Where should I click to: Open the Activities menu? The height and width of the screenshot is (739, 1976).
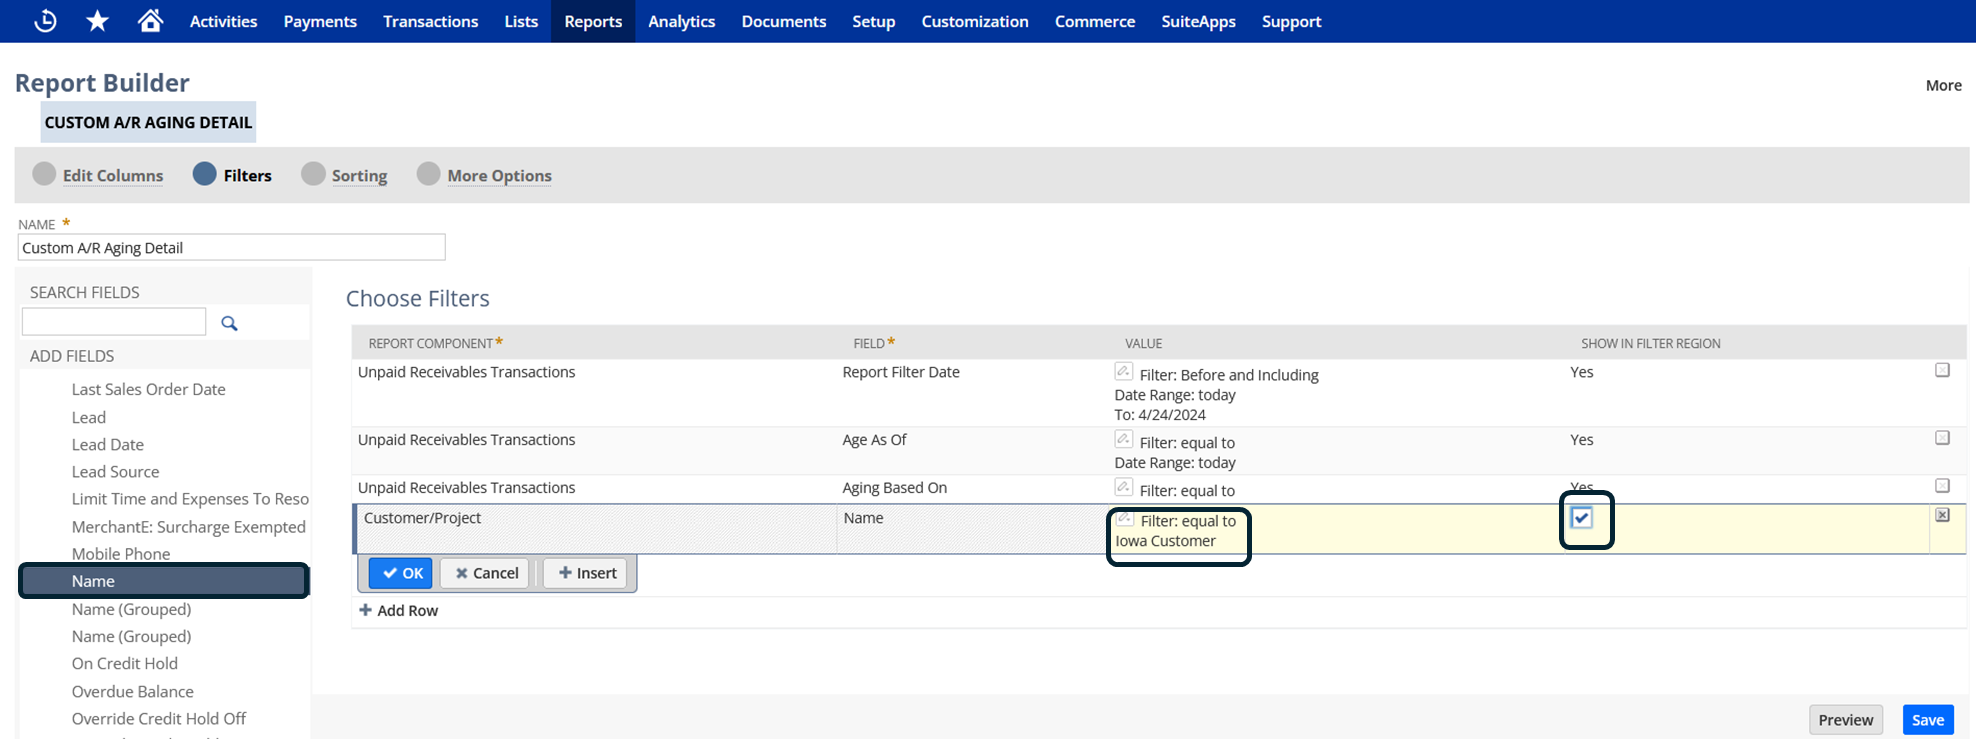pos(223,21)
